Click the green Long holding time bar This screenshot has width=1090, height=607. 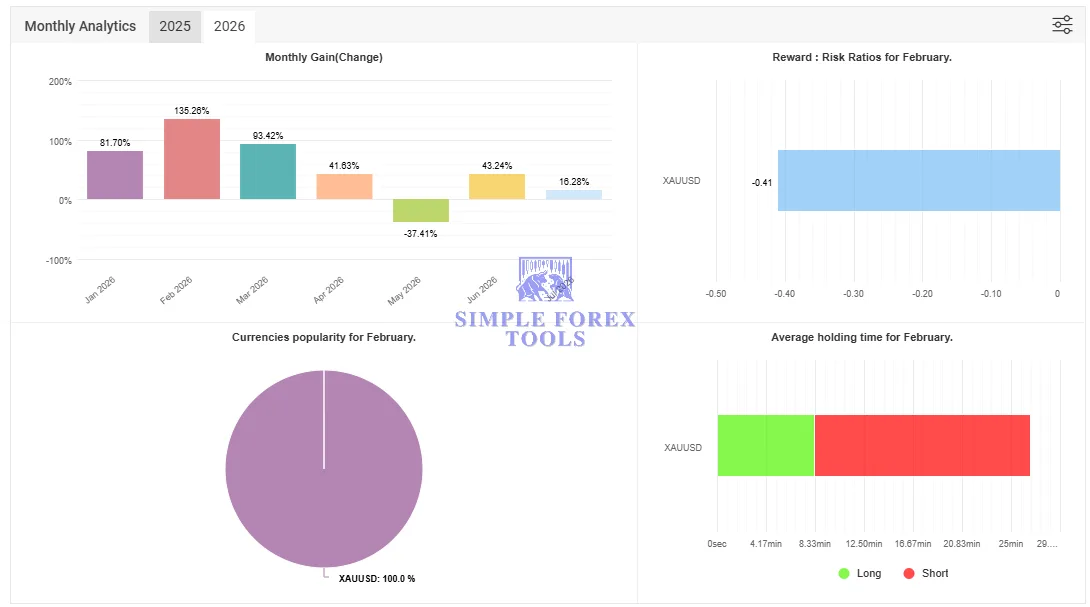pos(765,446)
